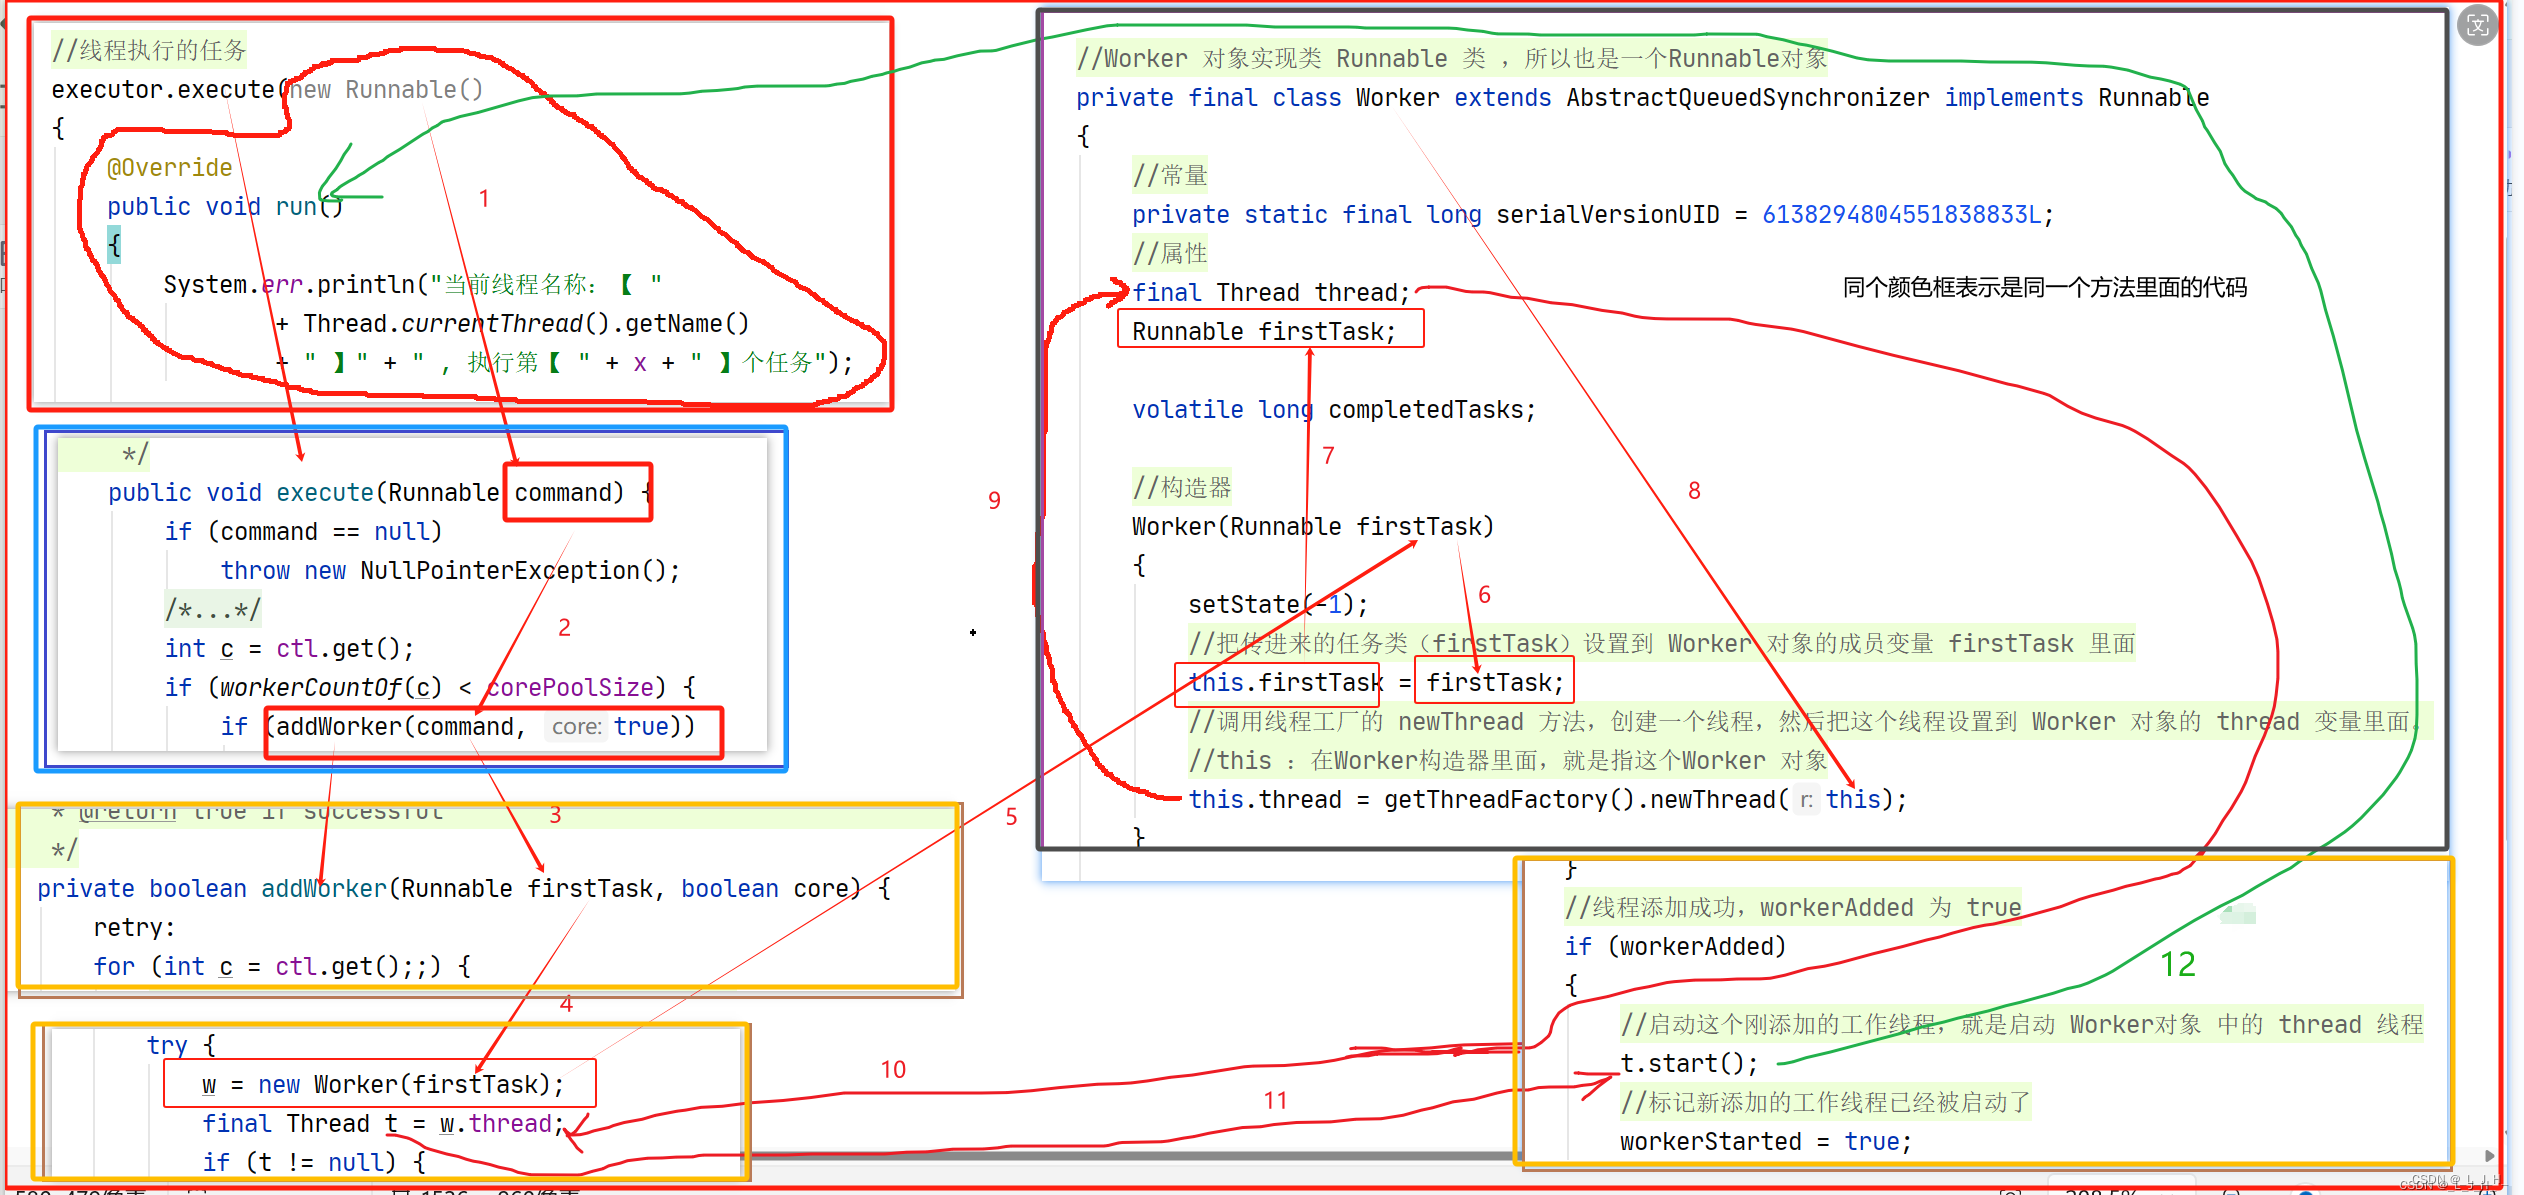Screen dimensions: 2524x1195
Task: Click 'private final class Worker' declaration
Action: pos(1258,97)
